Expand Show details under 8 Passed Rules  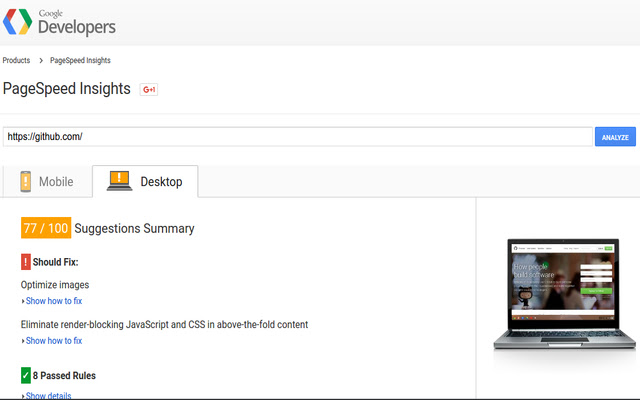point(47,395)
